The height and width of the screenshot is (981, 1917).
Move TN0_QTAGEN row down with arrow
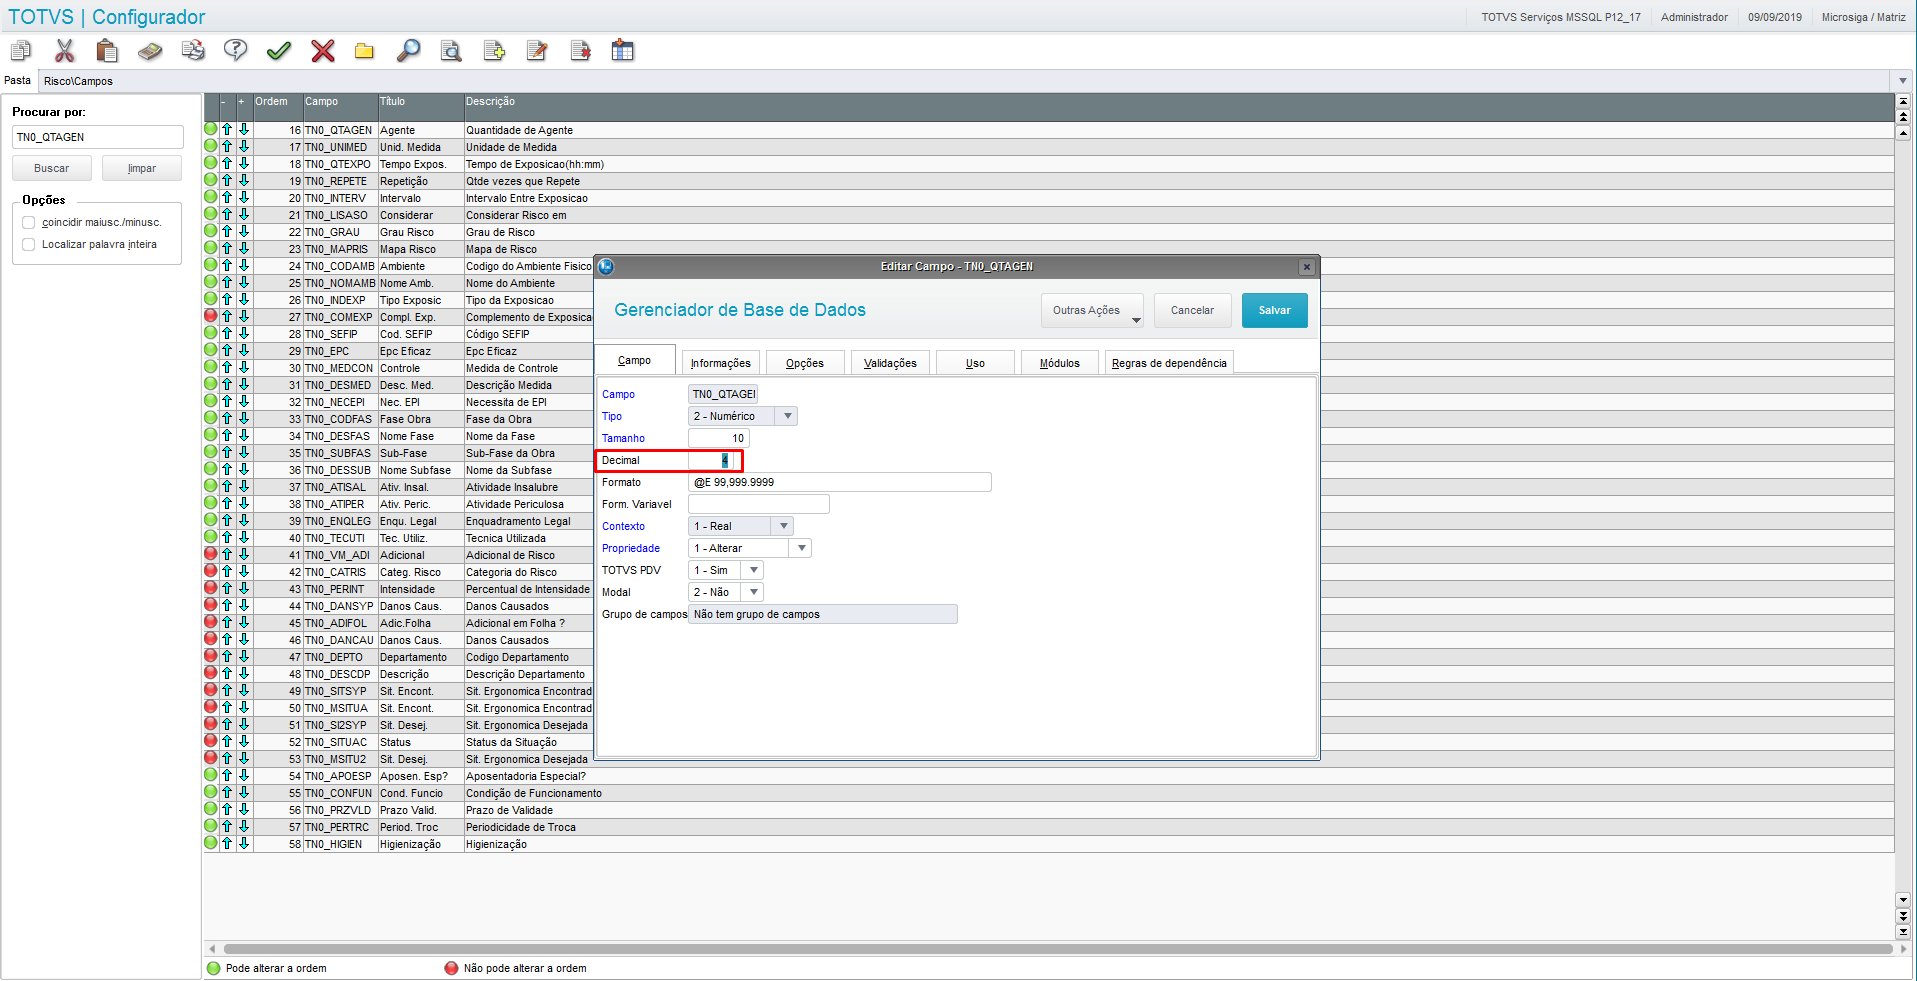(244, 129)
